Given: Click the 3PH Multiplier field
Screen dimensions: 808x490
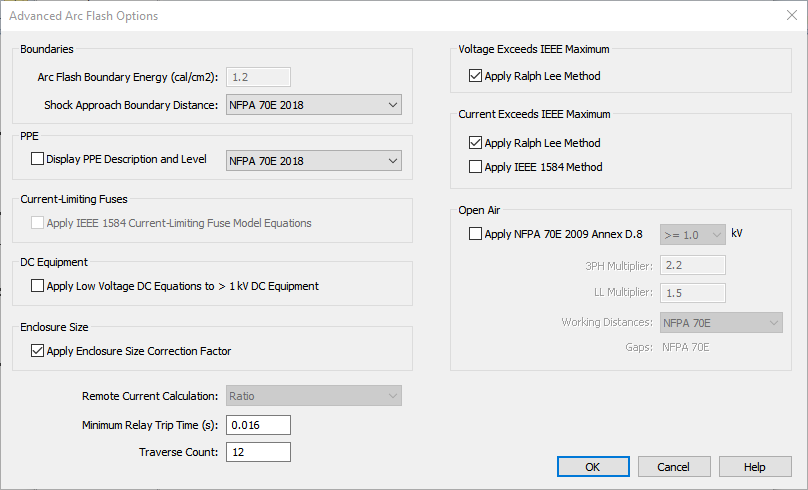Looking at the screenshot, I should pos(692,265).
